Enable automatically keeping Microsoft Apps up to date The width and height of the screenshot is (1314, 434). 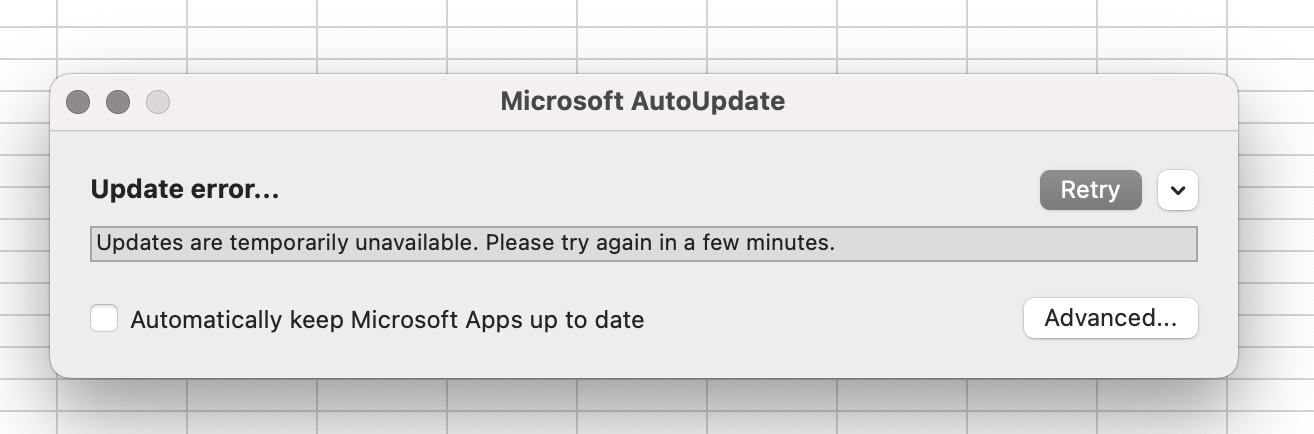coord(104,319)
